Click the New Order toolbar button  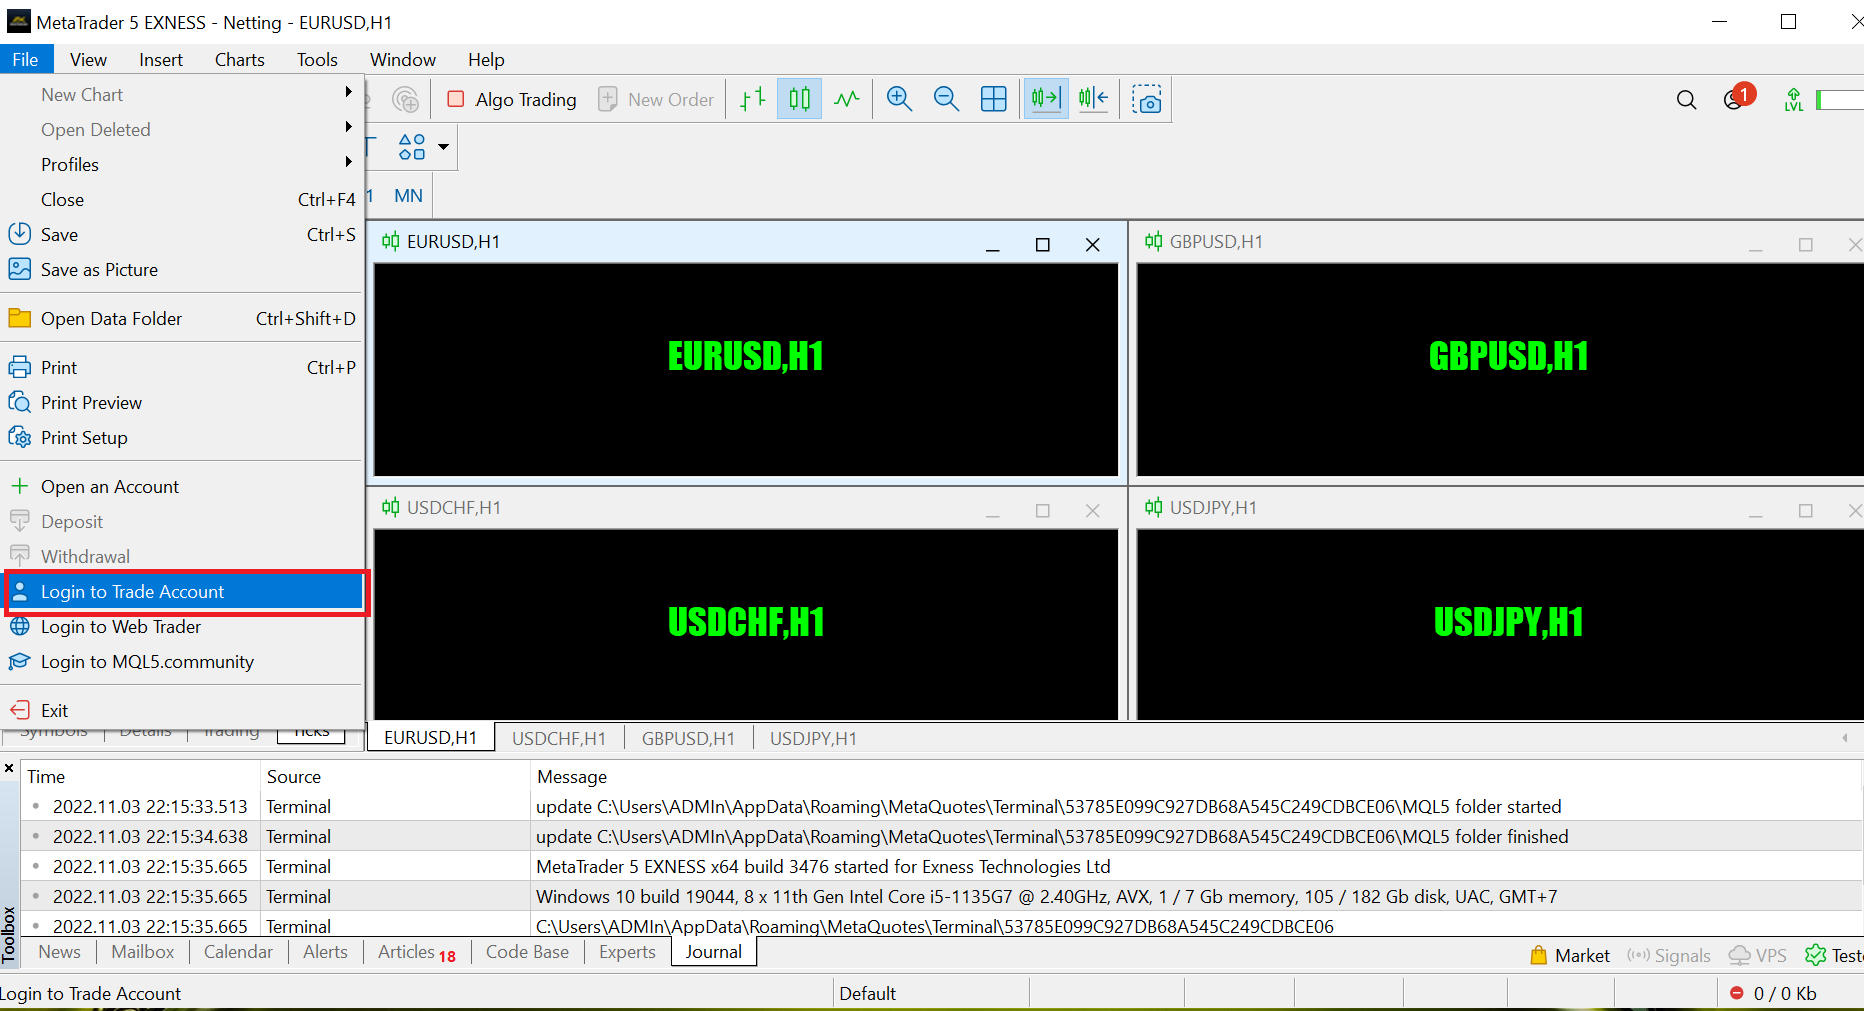(656, 99)
